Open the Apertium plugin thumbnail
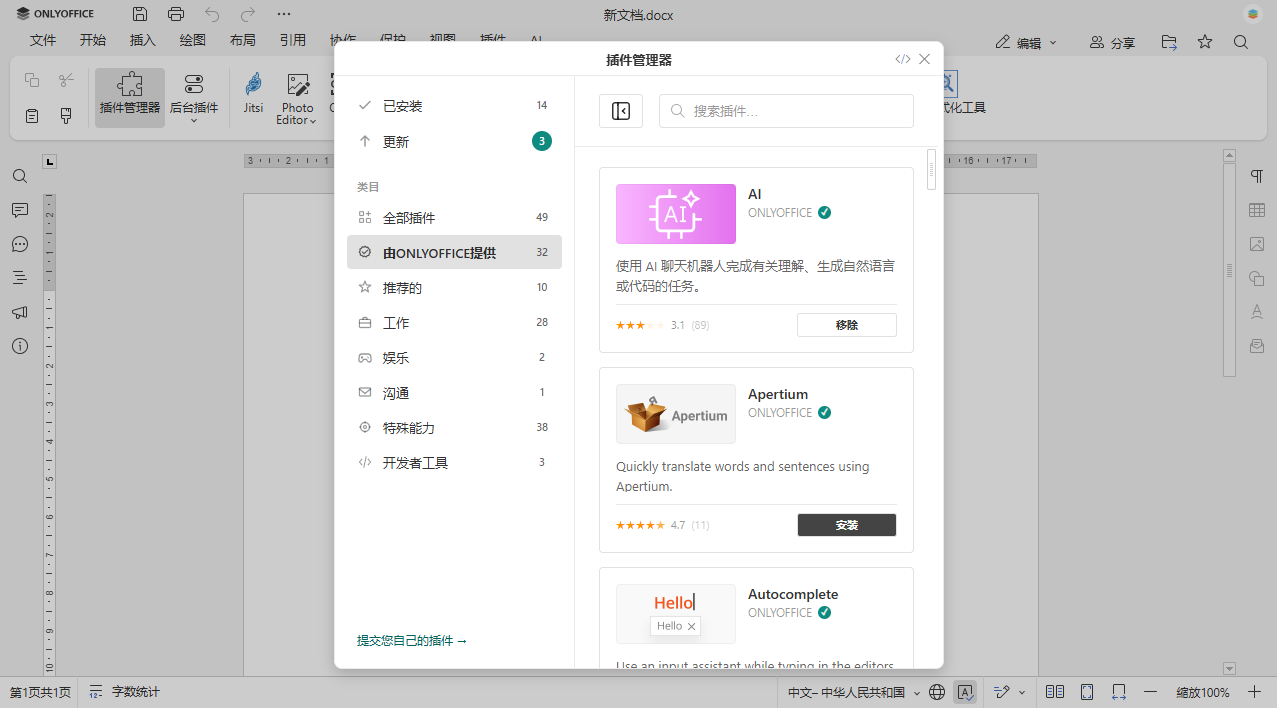Image resolution: width=1277 pixels, height=708 pixels. tap(676, 414)
